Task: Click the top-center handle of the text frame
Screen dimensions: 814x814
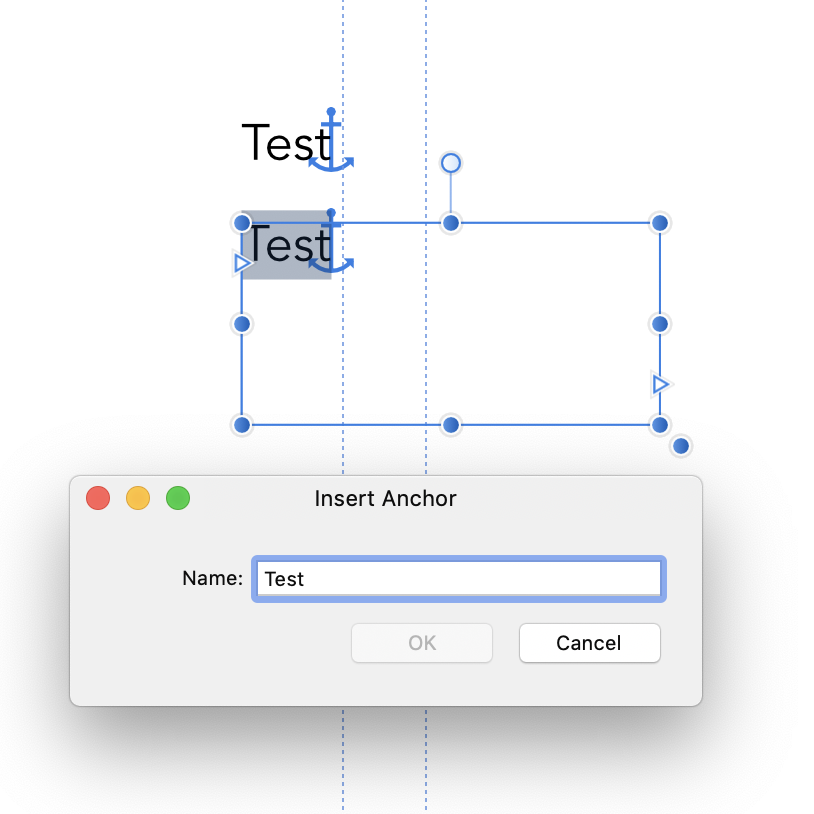Action: [x=451, y=223]
